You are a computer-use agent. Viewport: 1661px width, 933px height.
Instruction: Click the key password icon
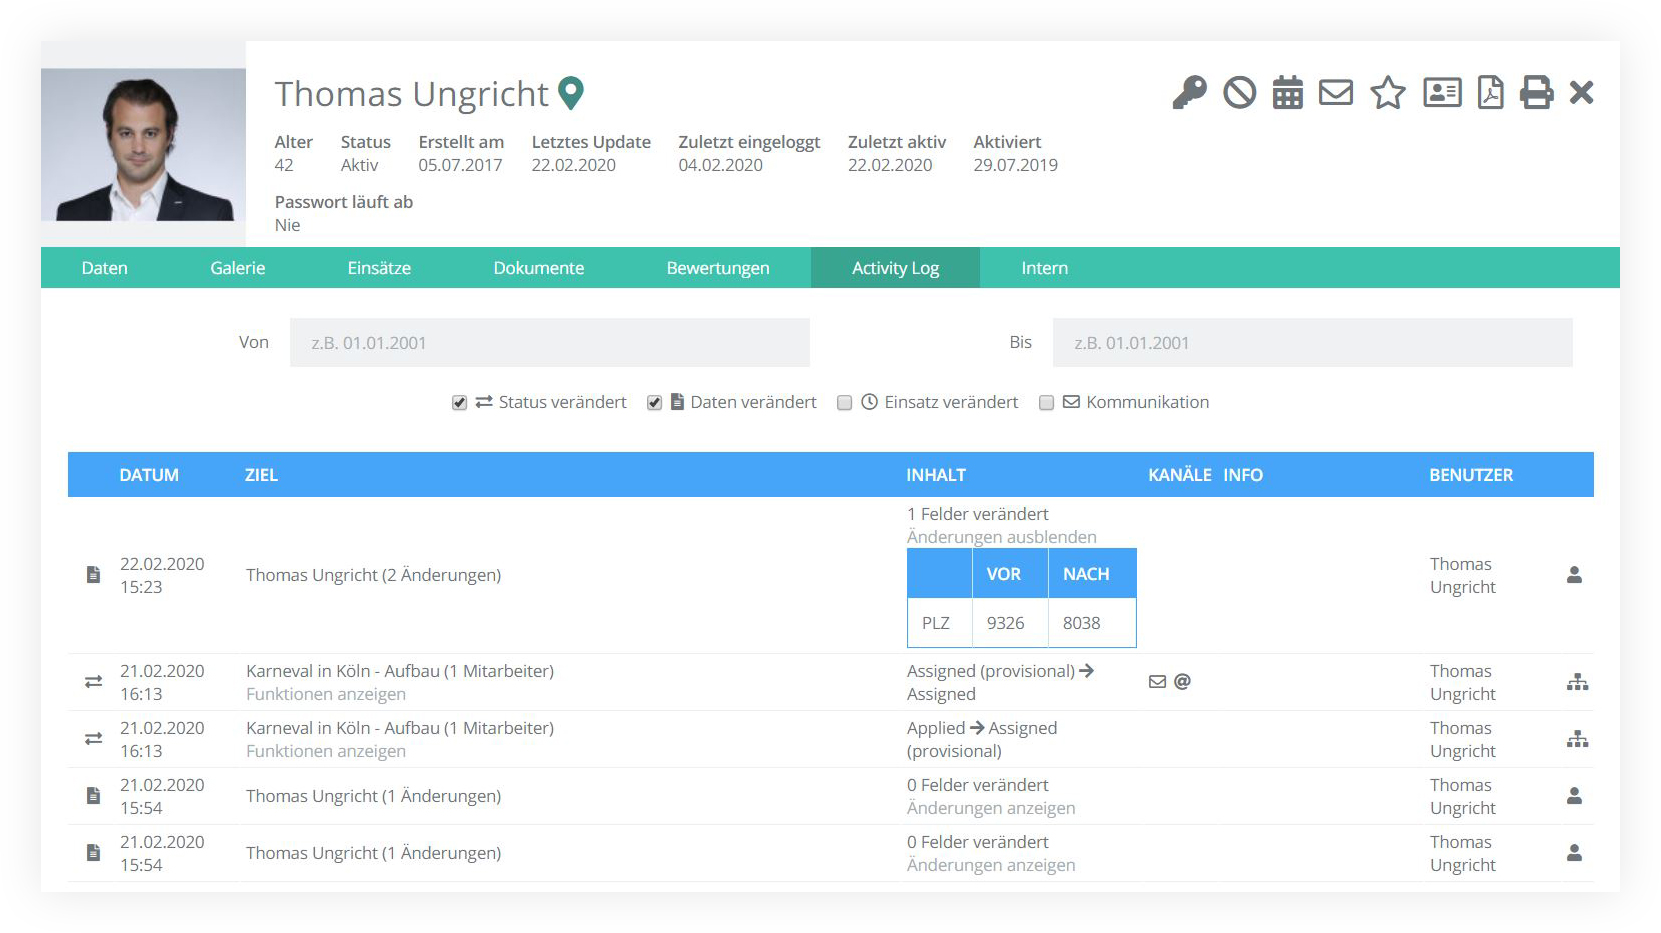tap(1189, 93)
